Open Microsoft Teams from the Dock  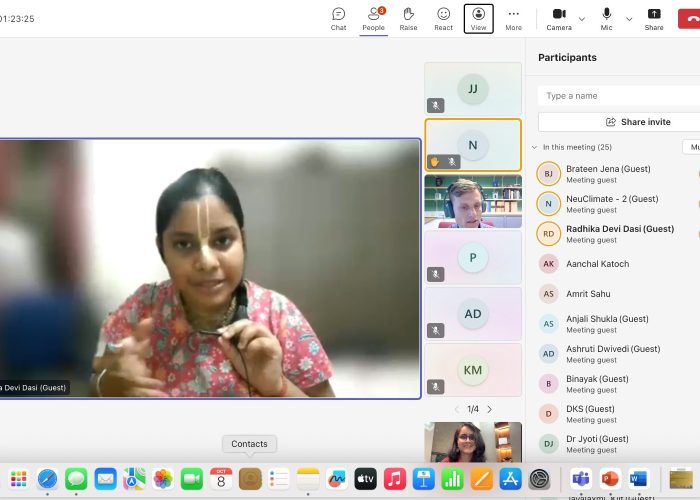[x=580, y=479]
